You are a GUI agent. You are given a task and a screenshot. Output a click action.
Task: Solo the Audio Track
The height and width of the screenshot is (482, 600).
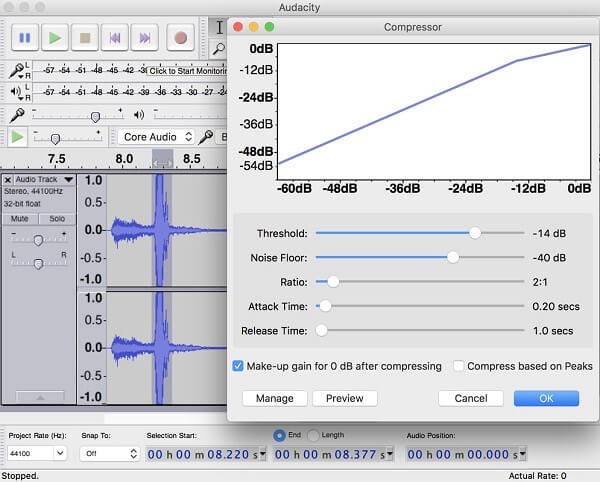click(57, 219)
